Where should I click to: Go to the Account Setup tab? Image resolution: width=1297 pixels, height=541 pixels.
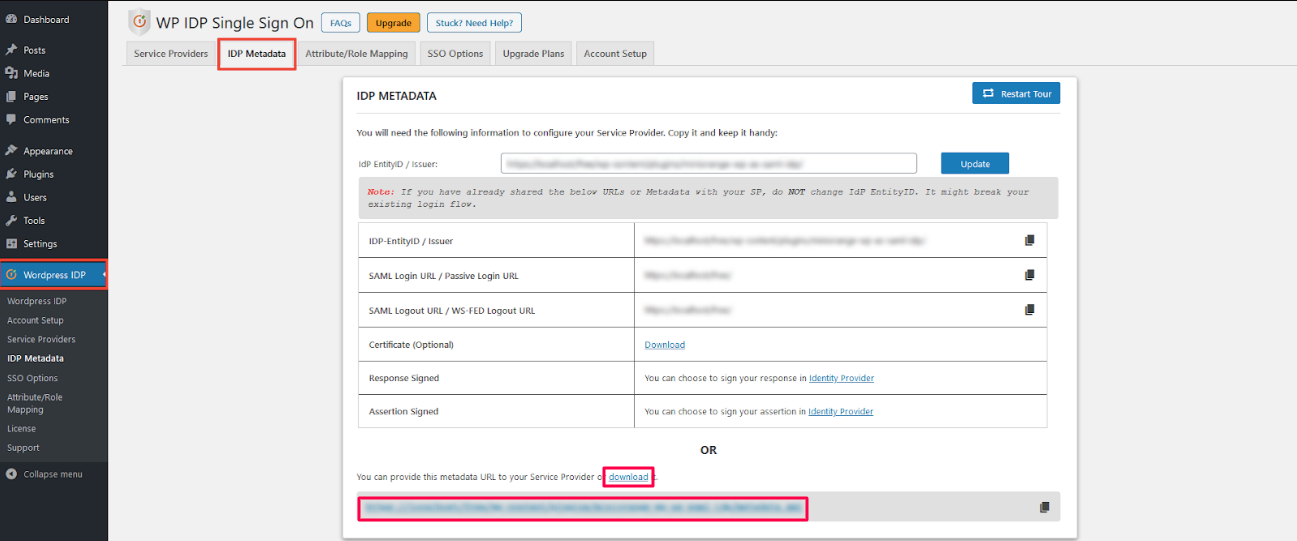(615, 54)
